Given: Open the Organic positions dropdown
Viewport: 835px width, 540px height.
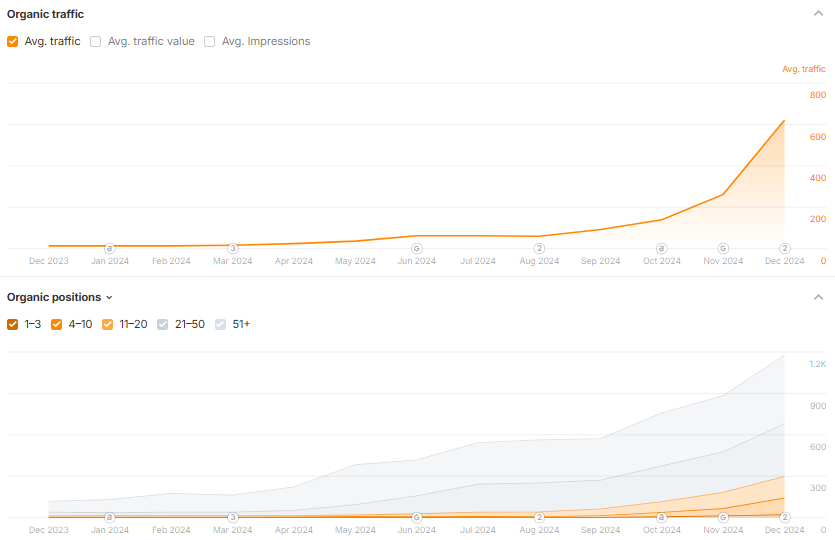Looking at the screenshot, I should [60, 297].
